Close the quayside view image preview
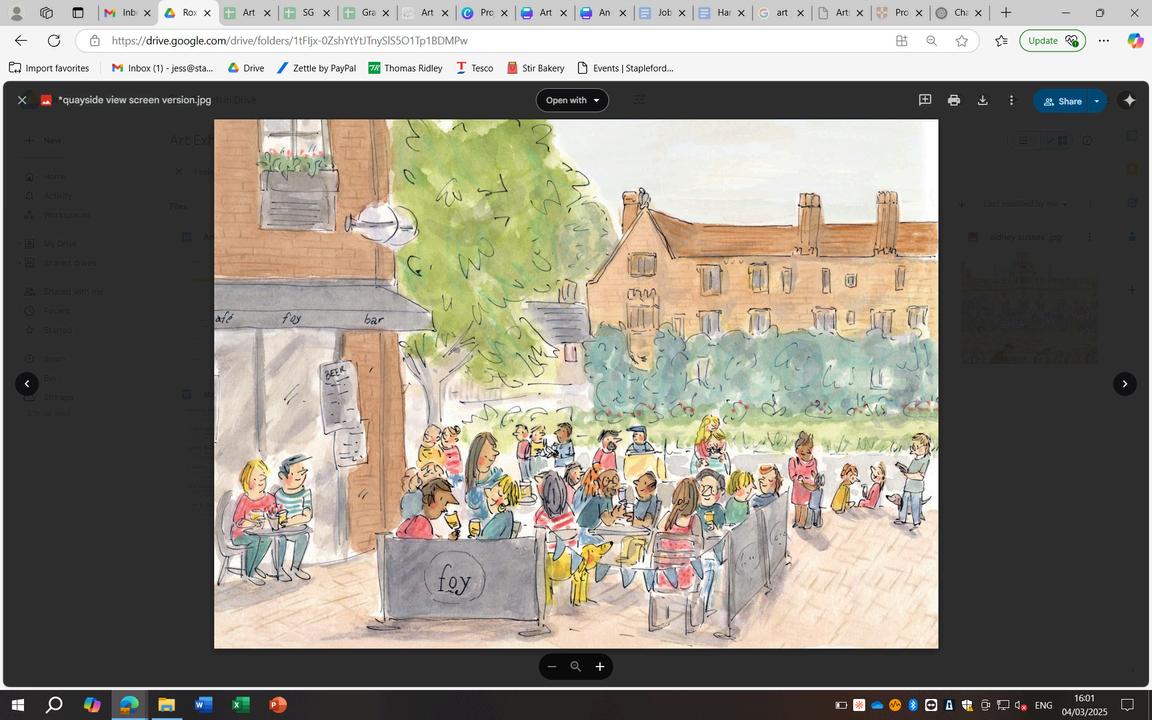The image size is (1152, 720). pos(22,100)
